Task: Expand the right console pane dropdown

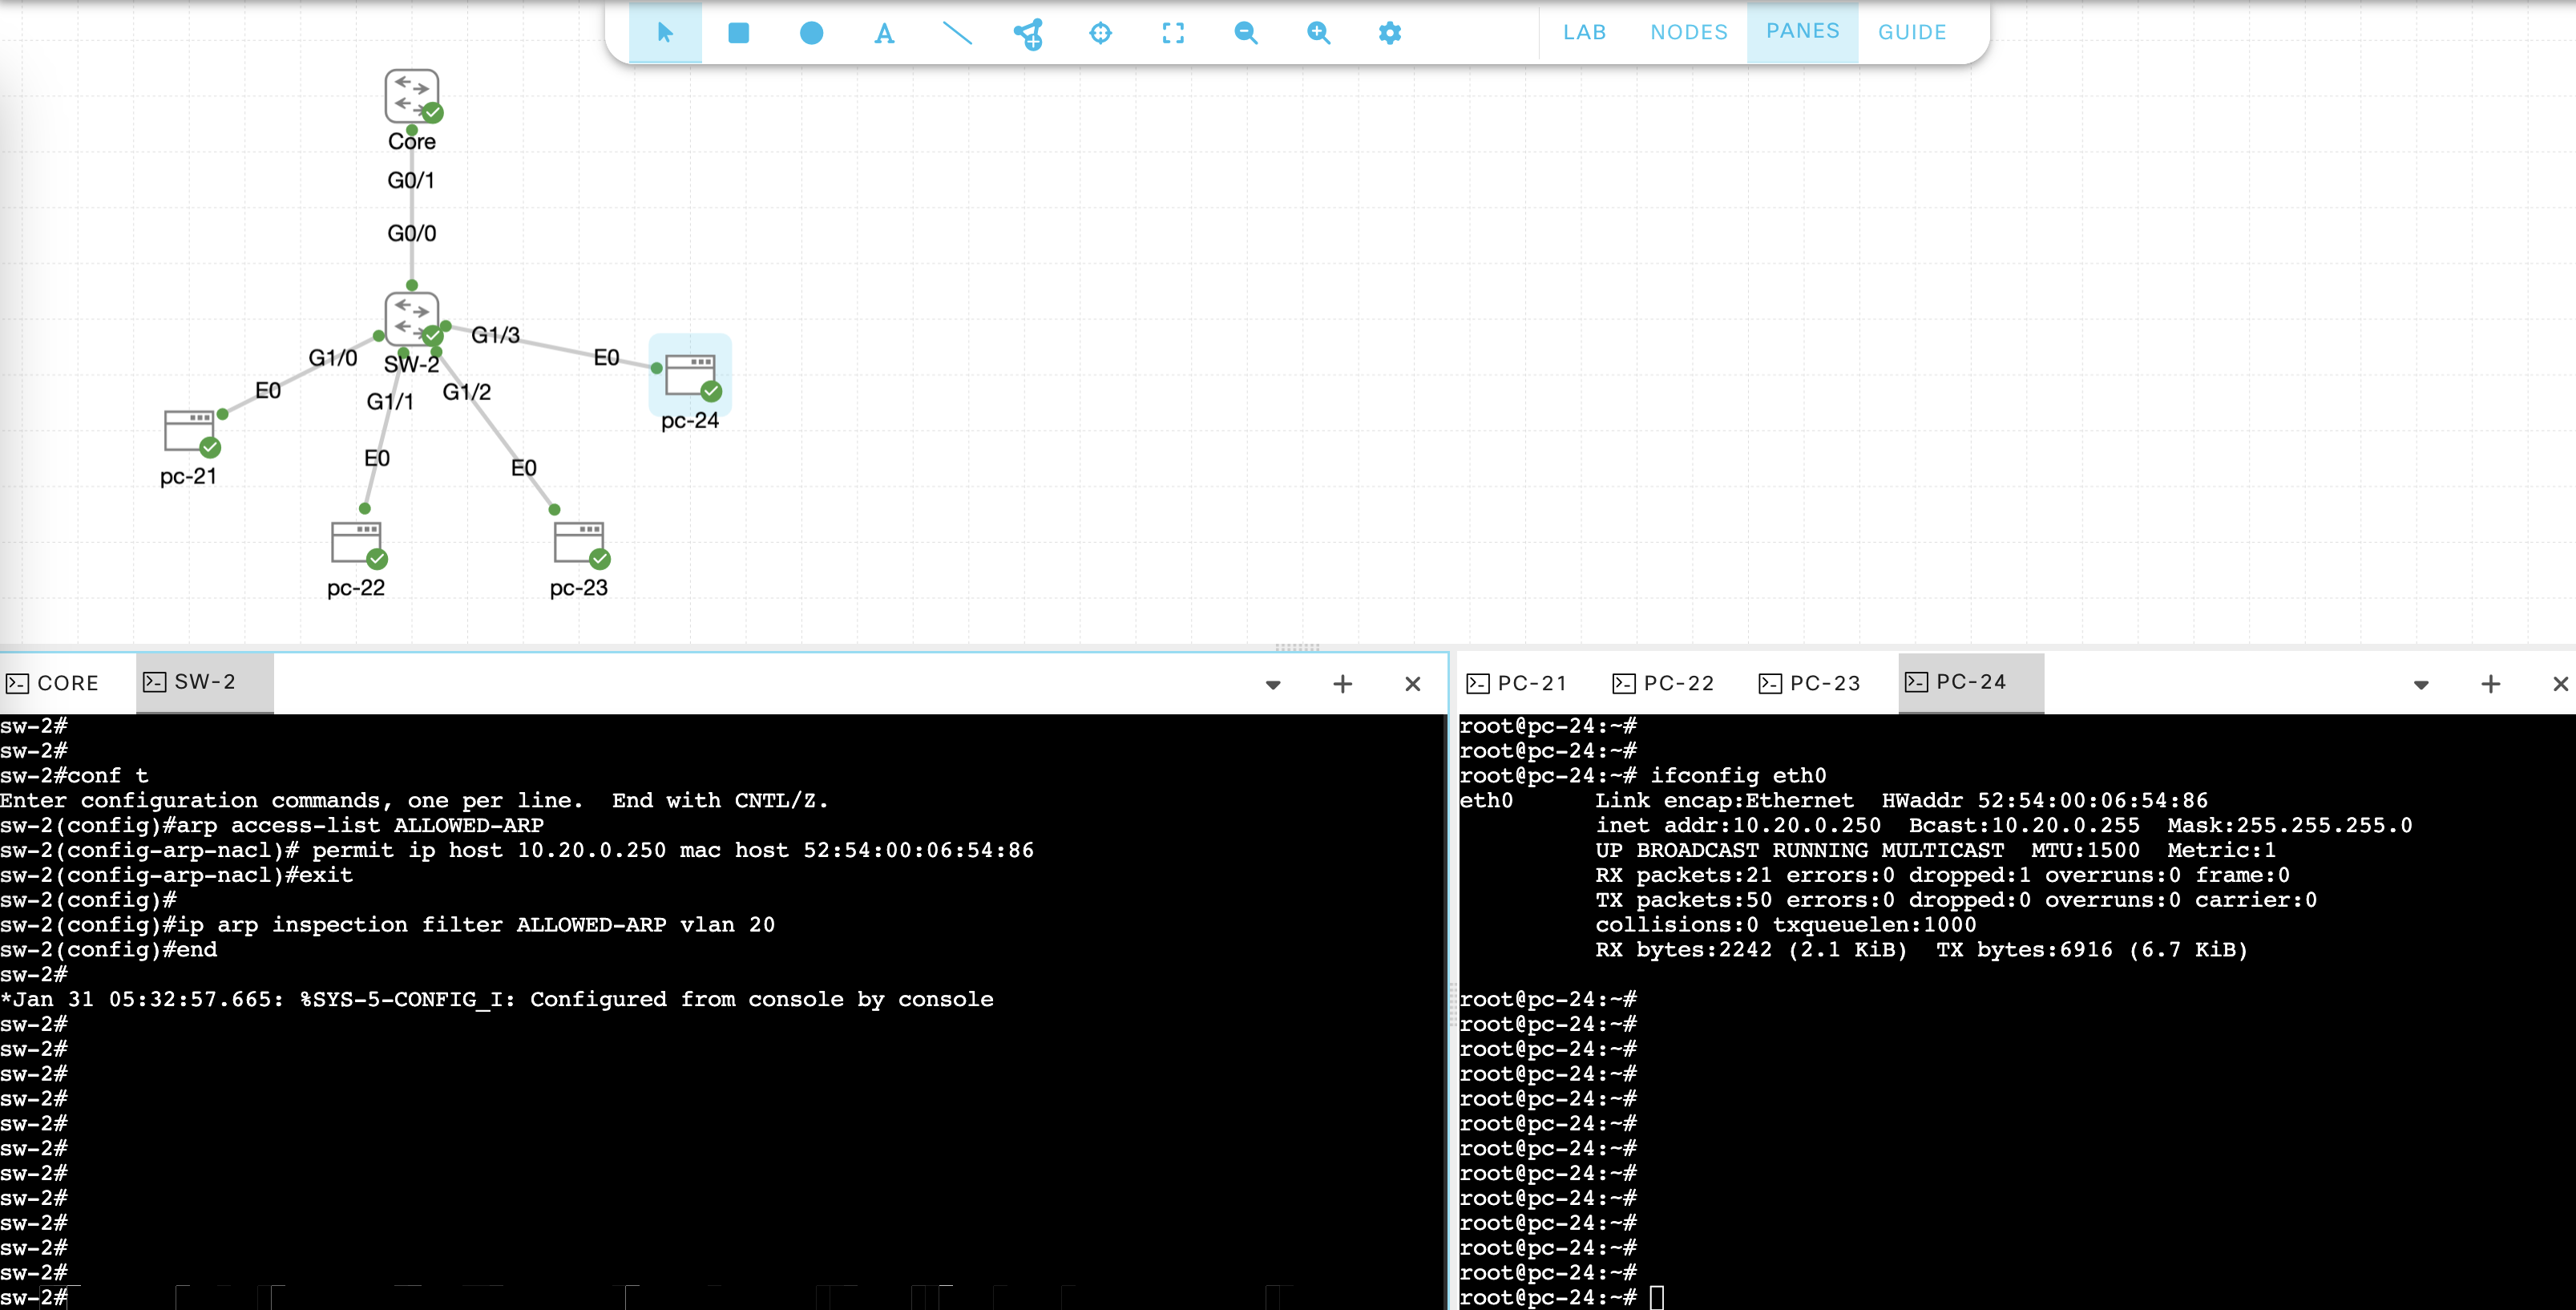Action: click(2421, 685)
